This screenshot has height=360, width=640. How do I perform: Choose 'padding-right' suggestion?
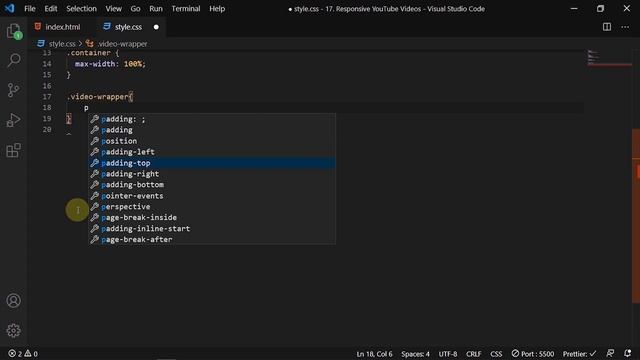coord(212,174)
